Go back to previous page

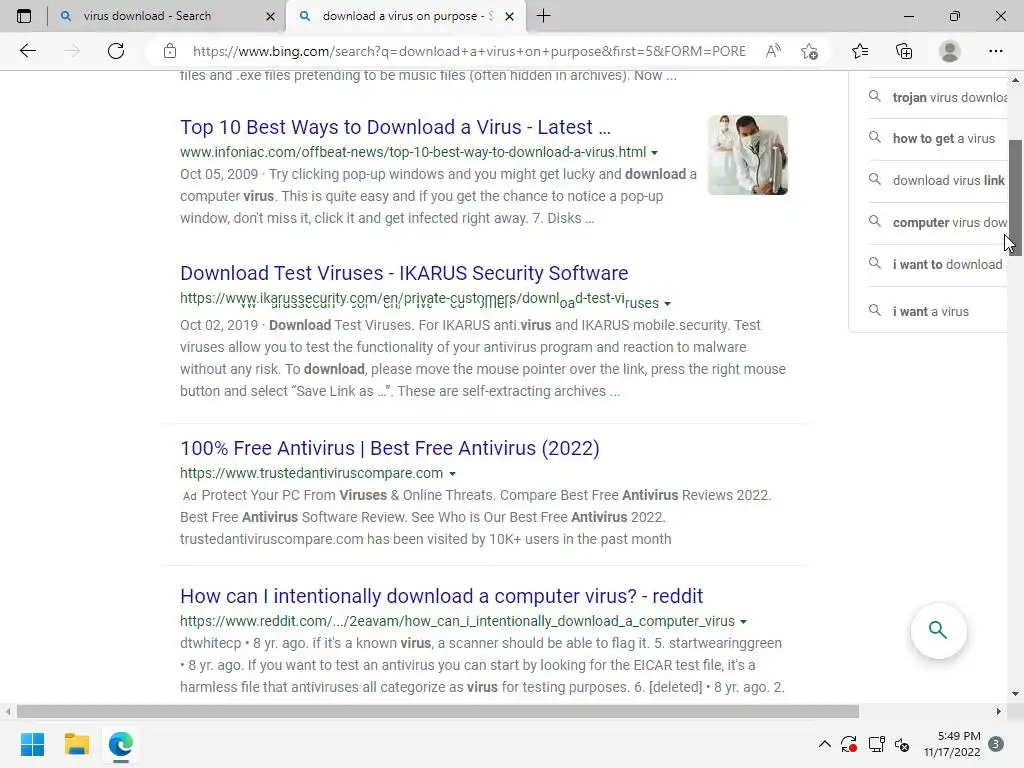28,51
